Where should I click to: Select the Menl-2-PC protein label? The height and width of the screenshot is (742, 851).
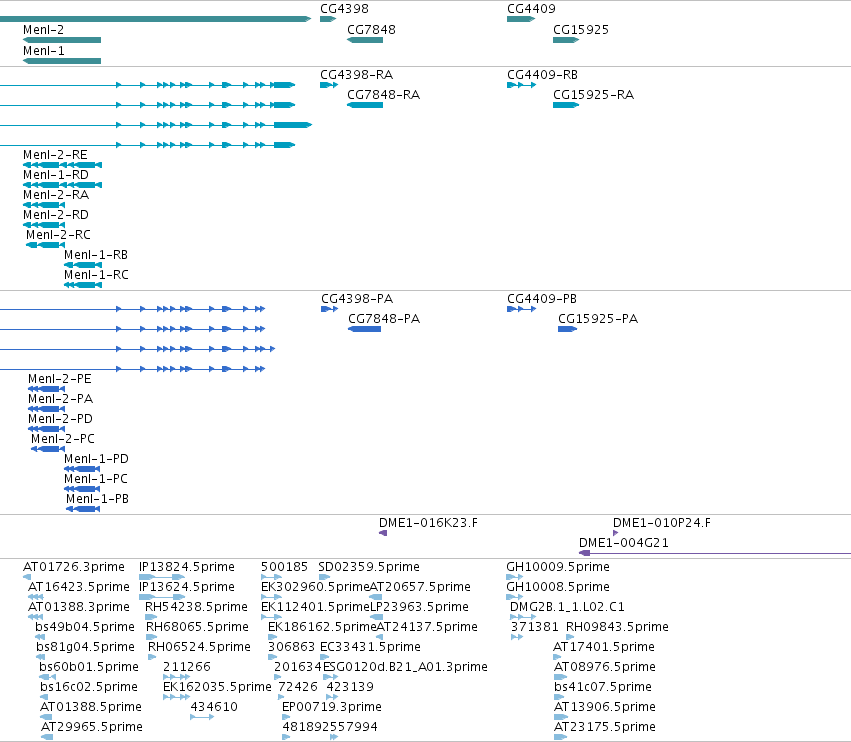63,439
